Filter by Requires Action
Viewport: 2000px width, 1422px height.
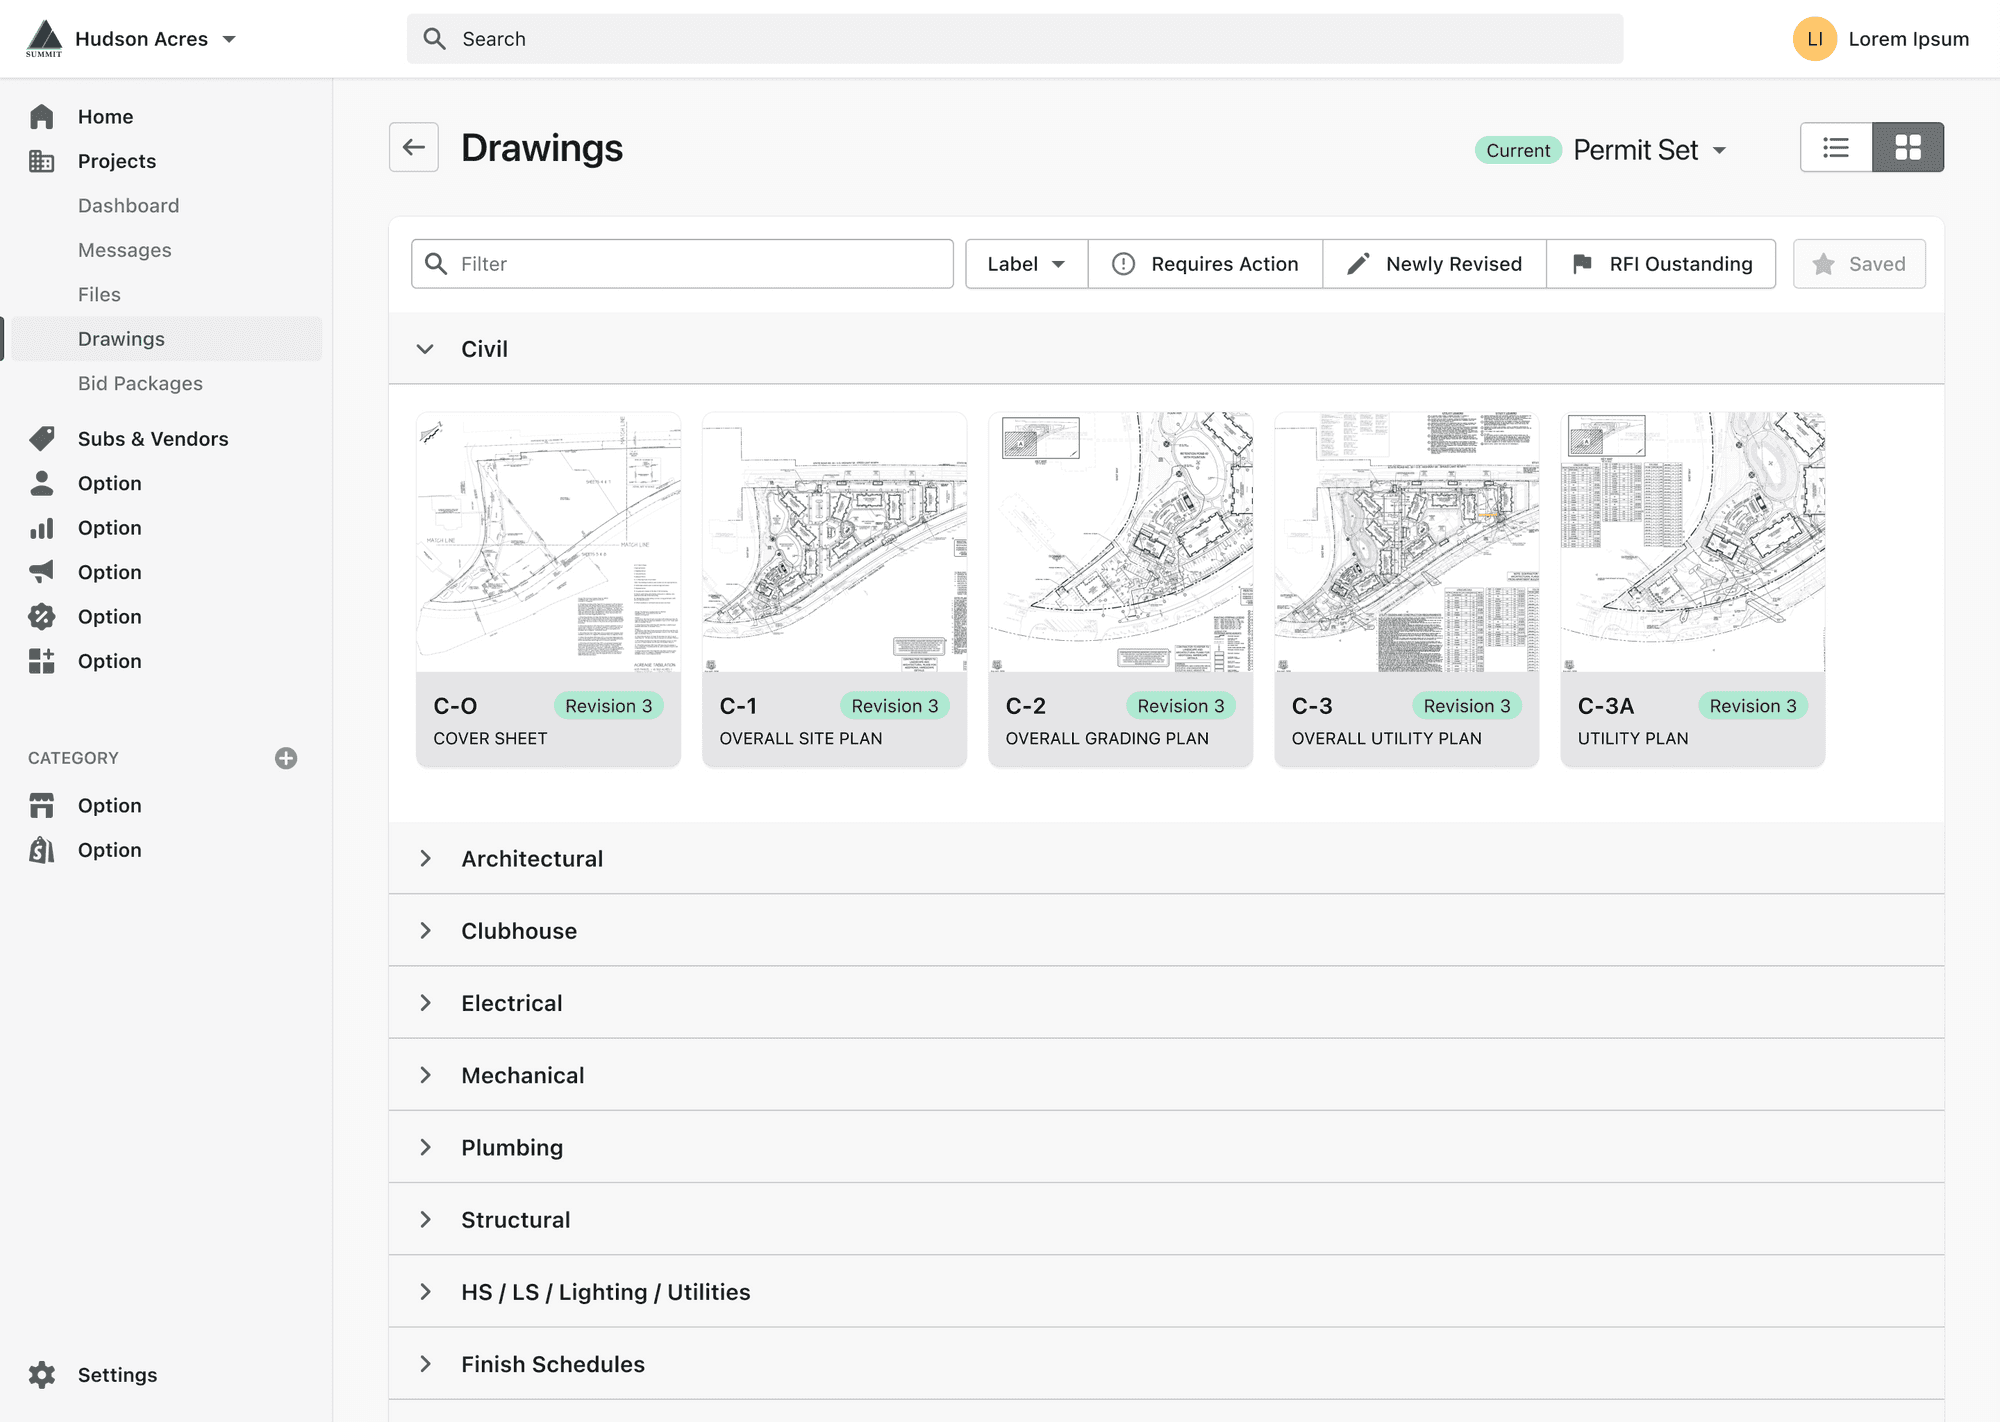(1205, 264)
